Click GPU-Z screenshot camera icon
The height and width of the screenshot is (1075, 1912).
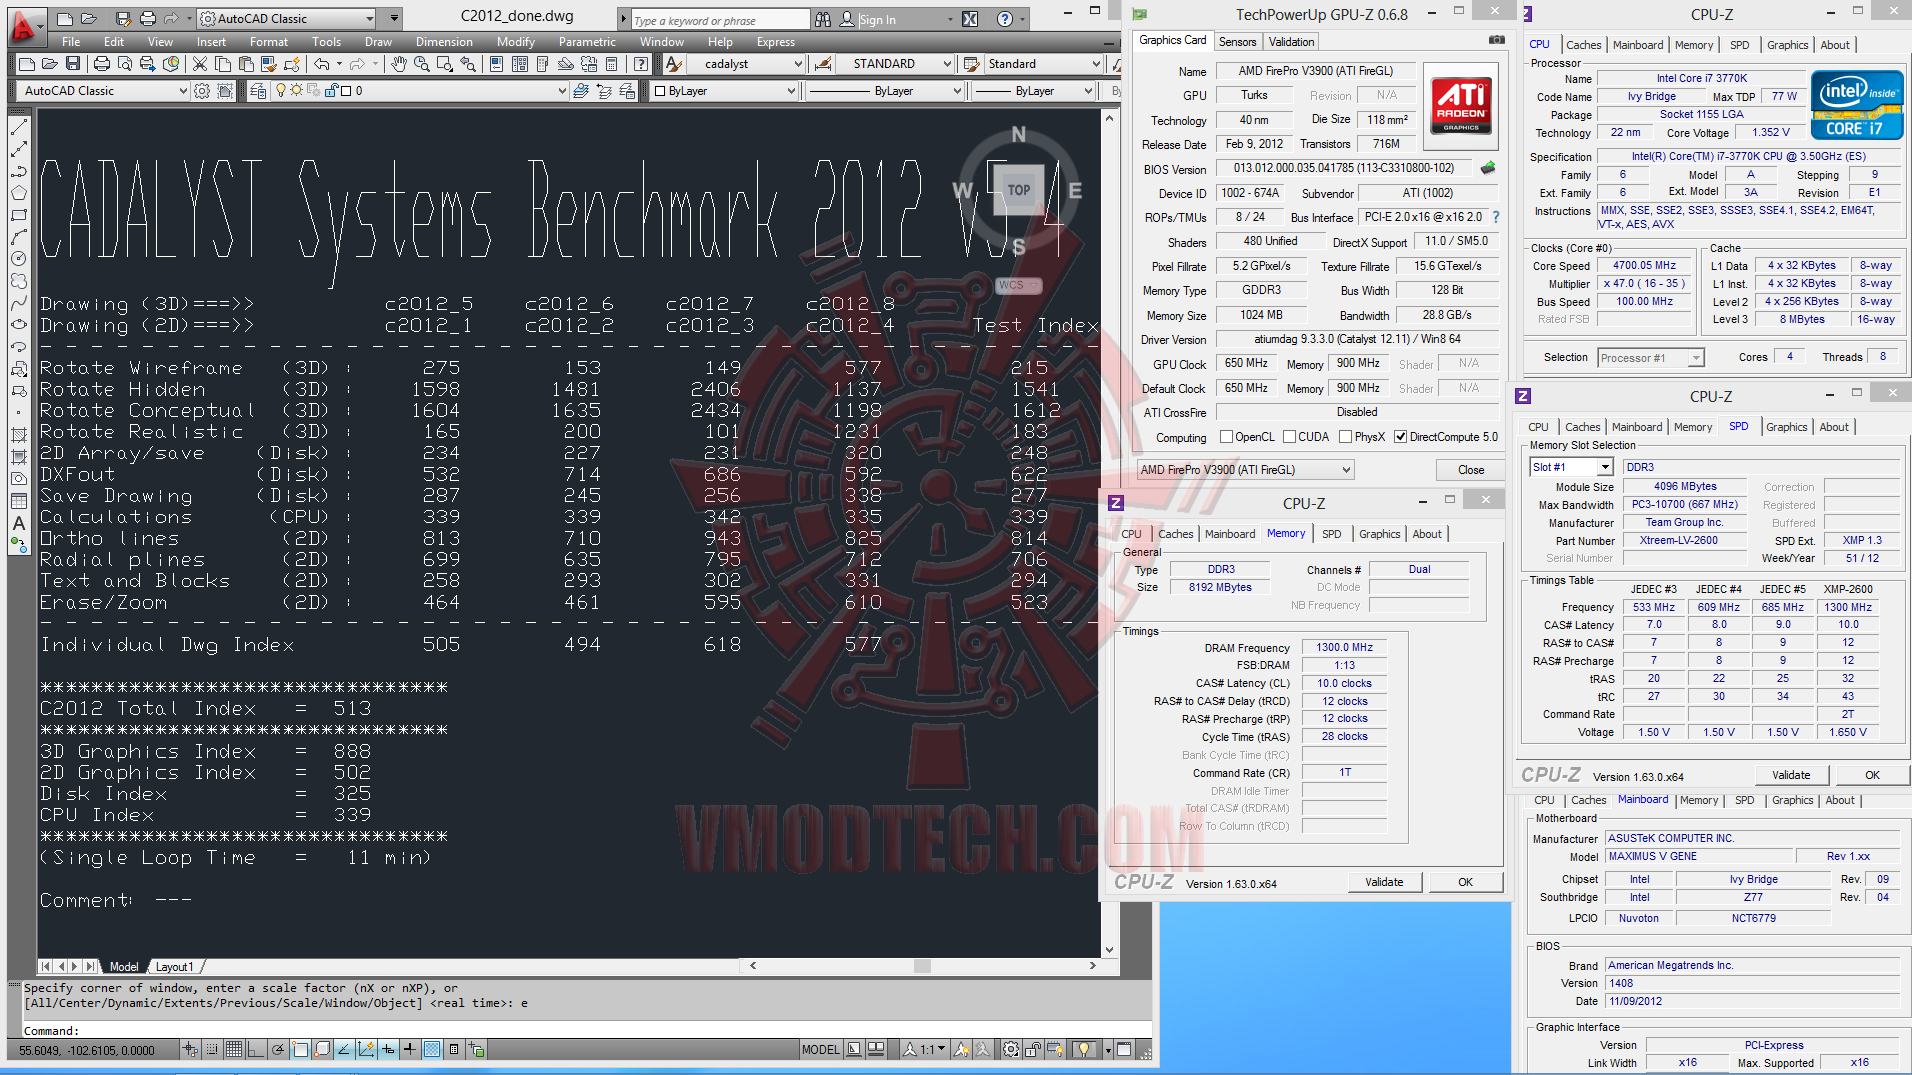pyautogui.click(x=1497, y=40)
